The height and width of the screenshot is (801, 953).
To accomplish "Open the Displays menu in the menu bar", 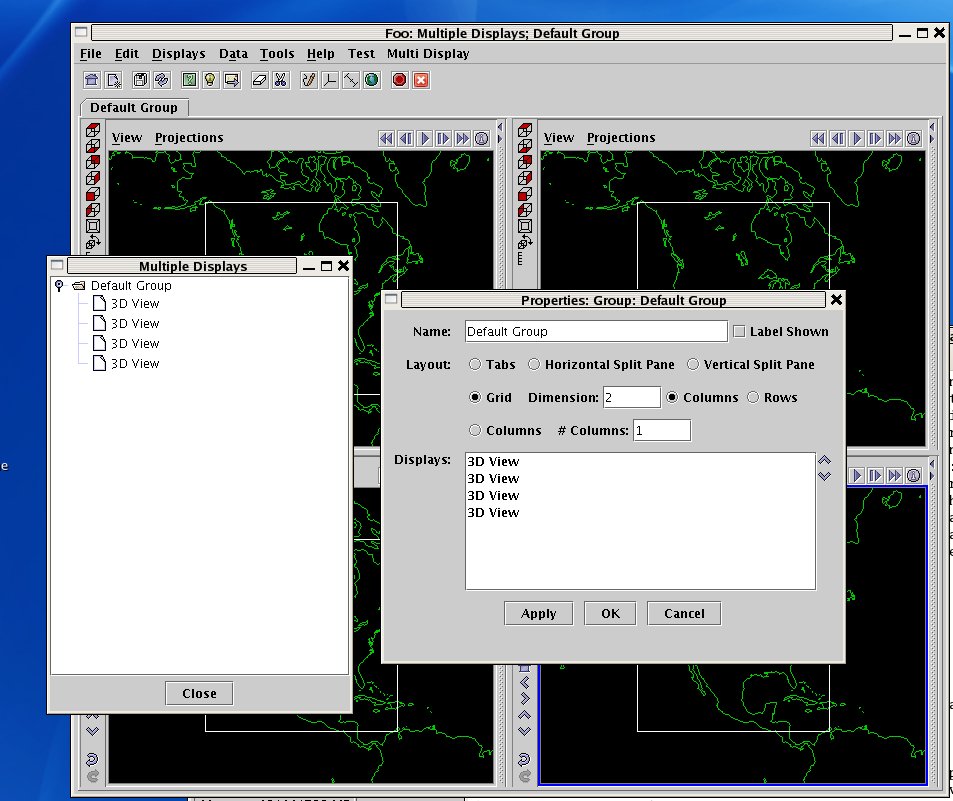I will coord(178,54).
